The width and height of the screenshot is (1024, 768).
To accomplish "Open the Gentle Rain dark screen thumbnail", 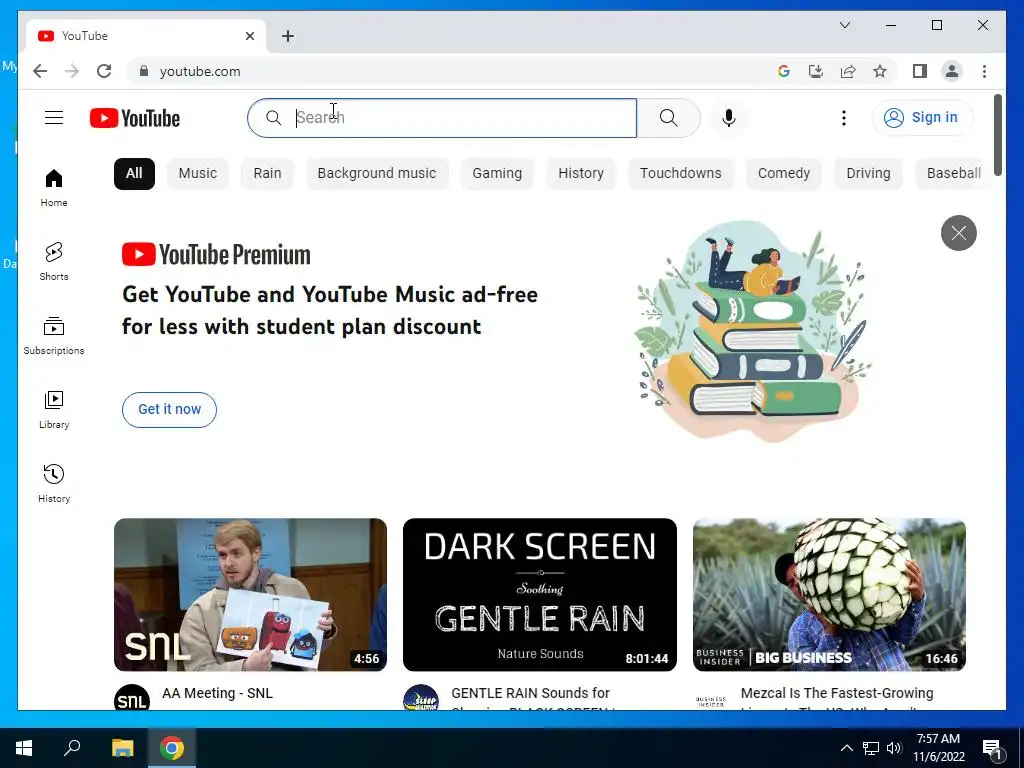I will point(539,594).
